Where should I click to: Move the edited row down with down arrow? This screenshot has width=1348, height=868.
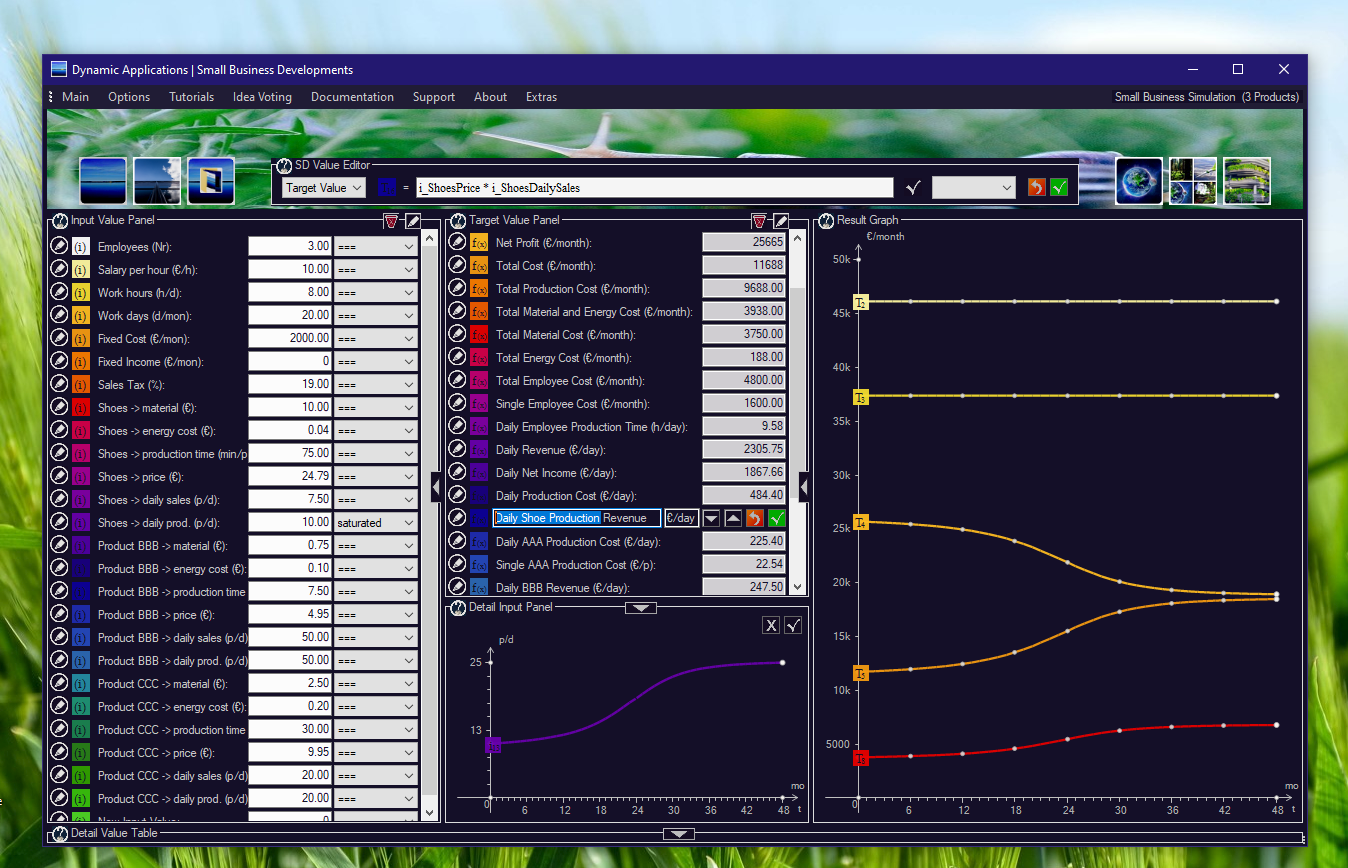coord(711,518)
